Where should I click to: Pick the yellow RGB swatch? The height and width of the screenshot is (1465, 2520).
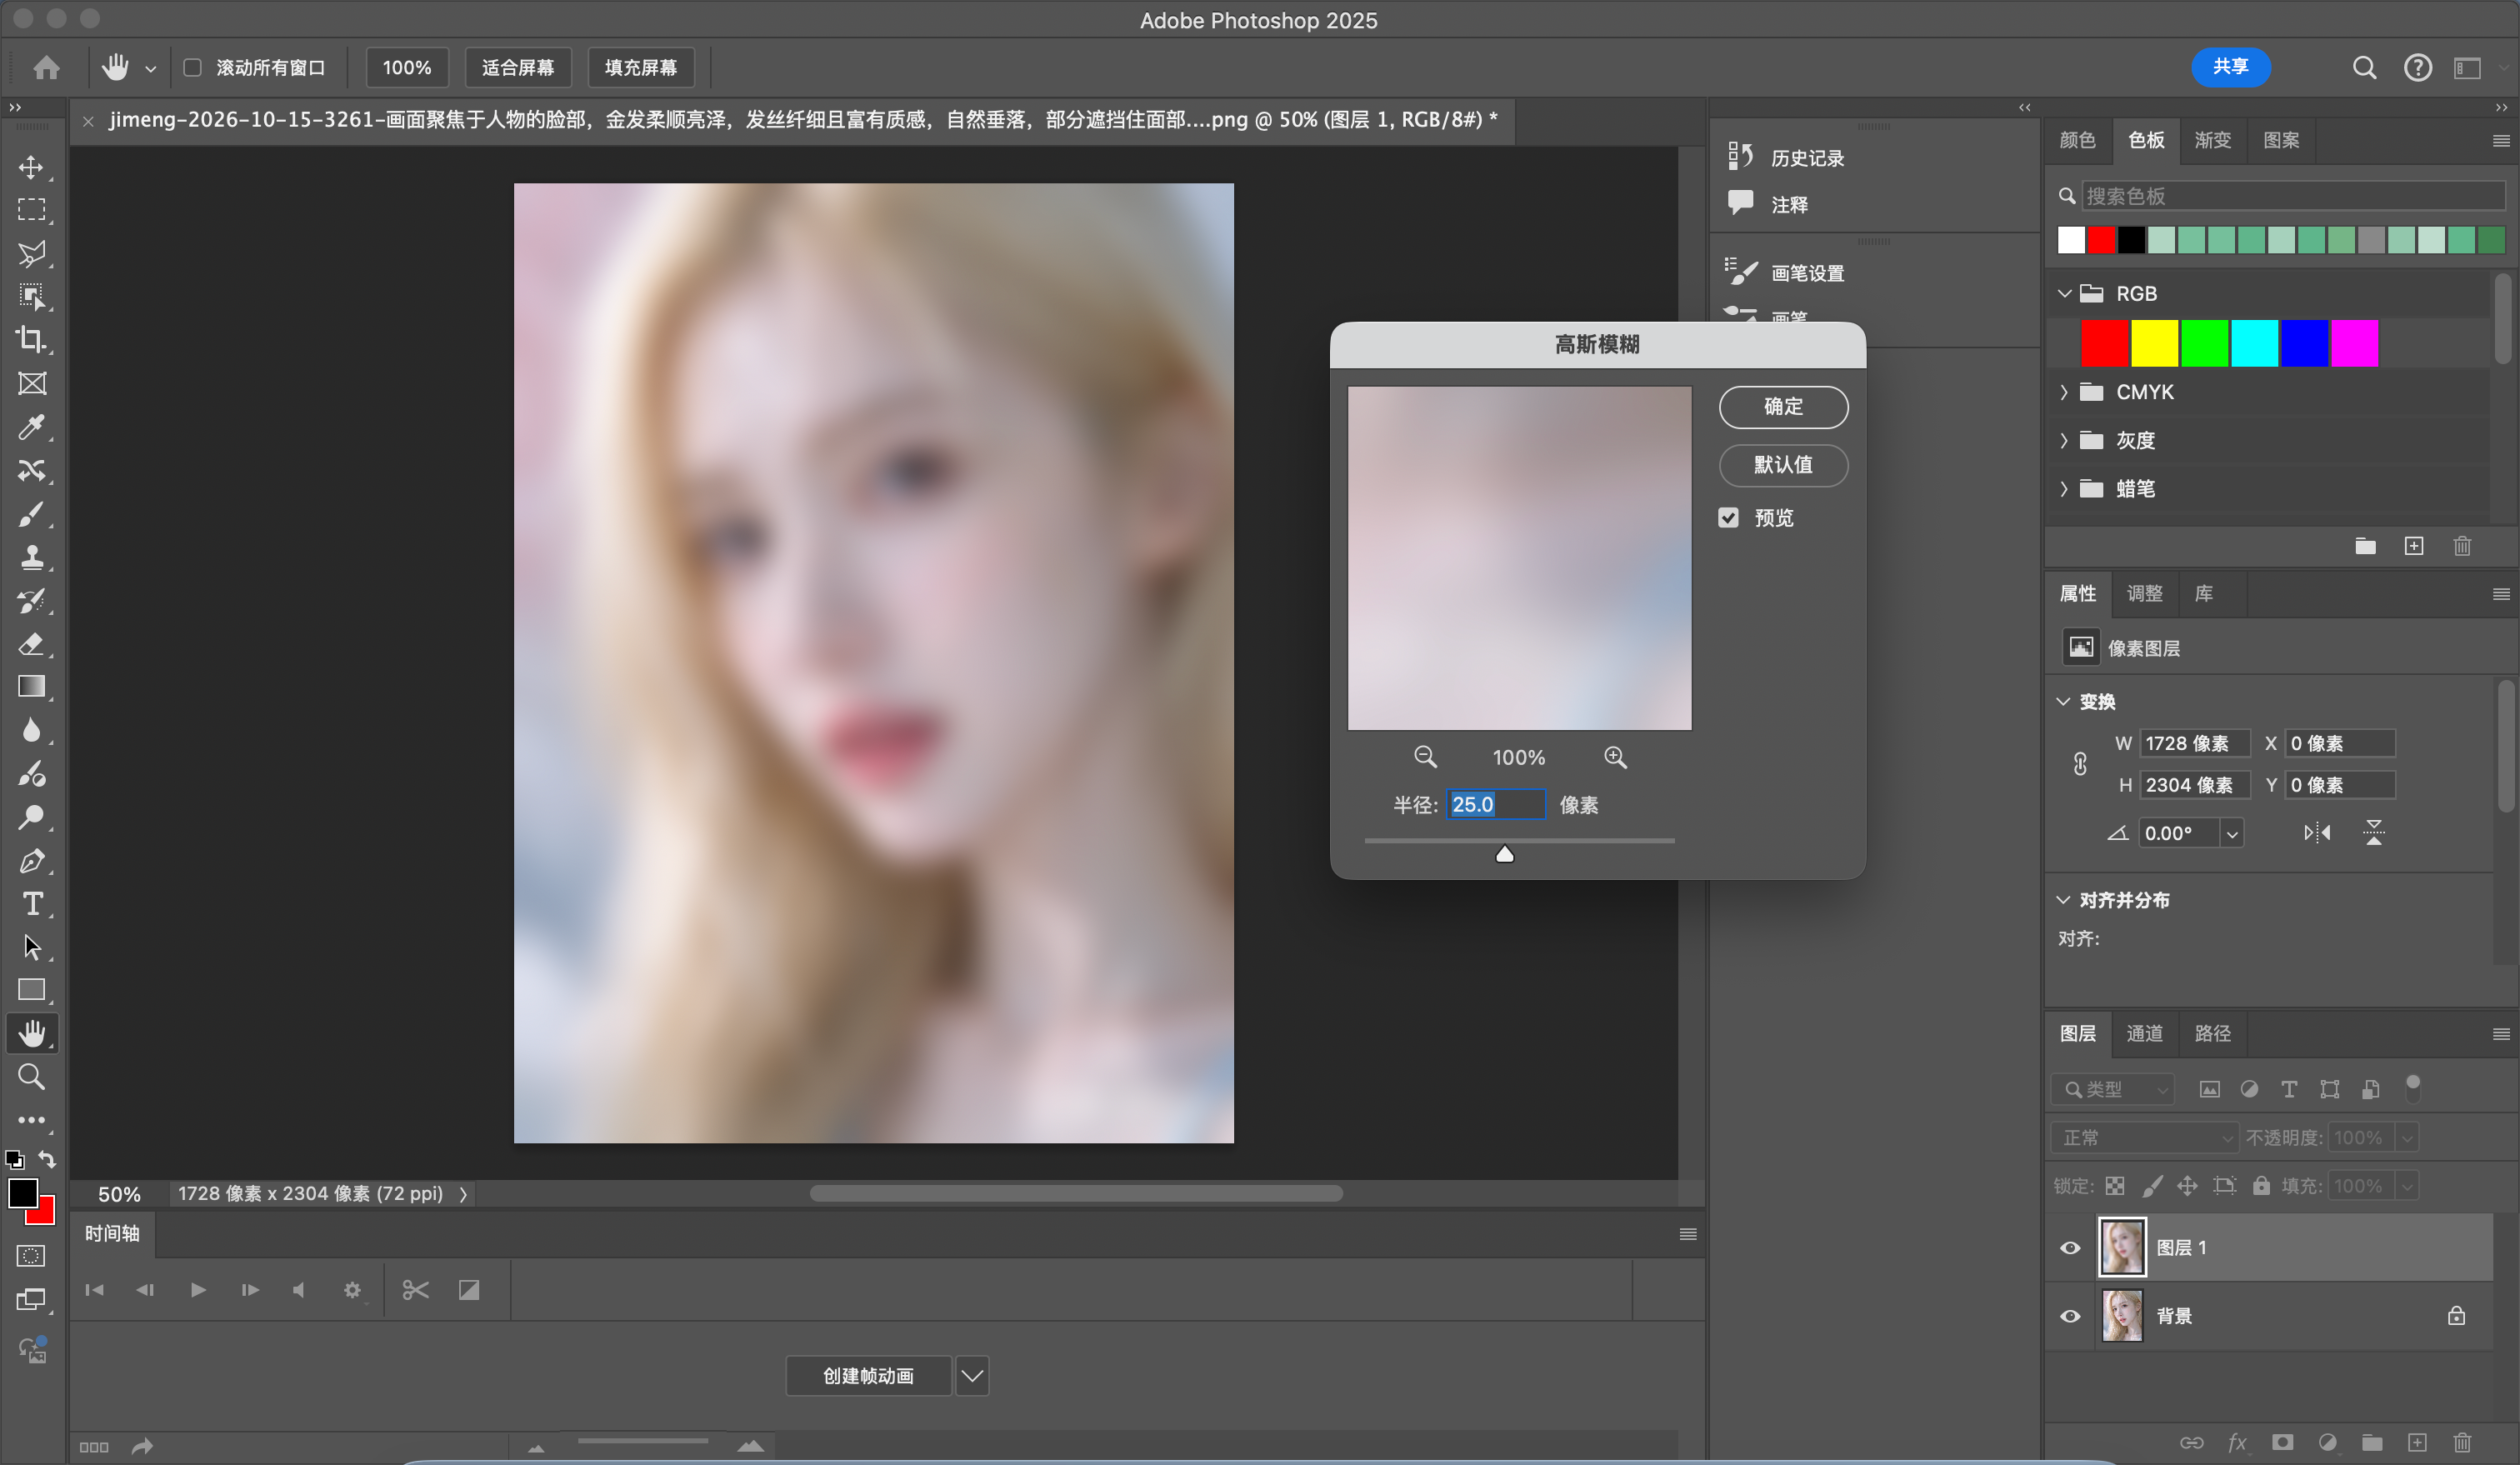(2154, 344)
